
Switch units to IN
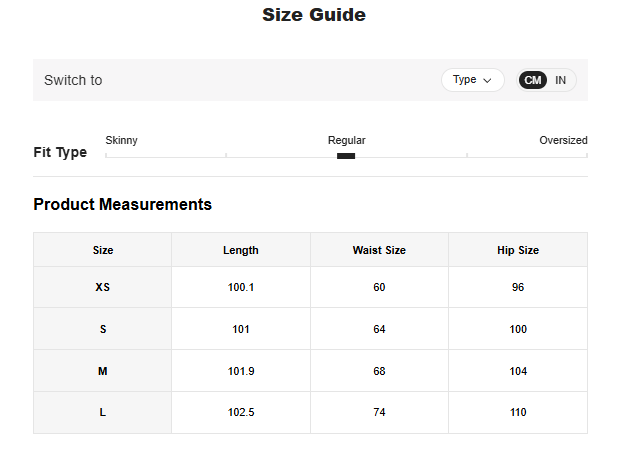tap(561, 80)
